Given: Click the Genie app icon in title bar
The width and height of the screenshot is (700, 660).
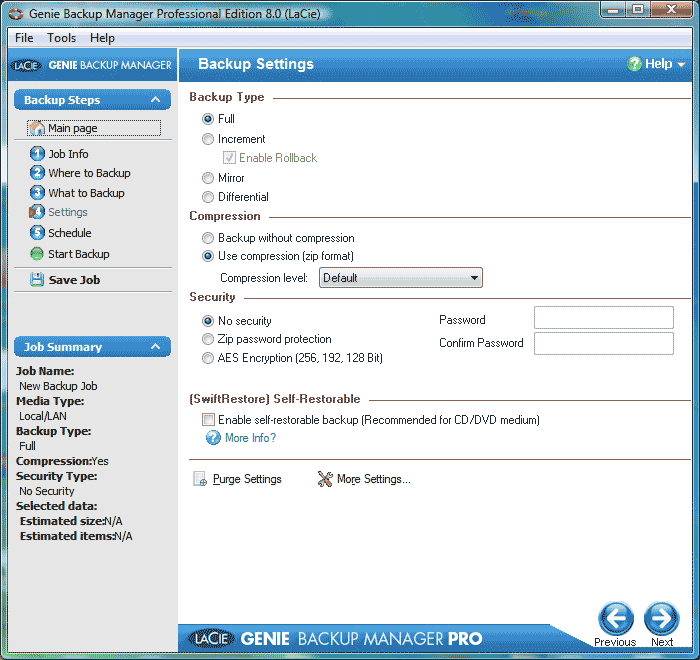Looking at the screenshot, I should pos(16,14).
